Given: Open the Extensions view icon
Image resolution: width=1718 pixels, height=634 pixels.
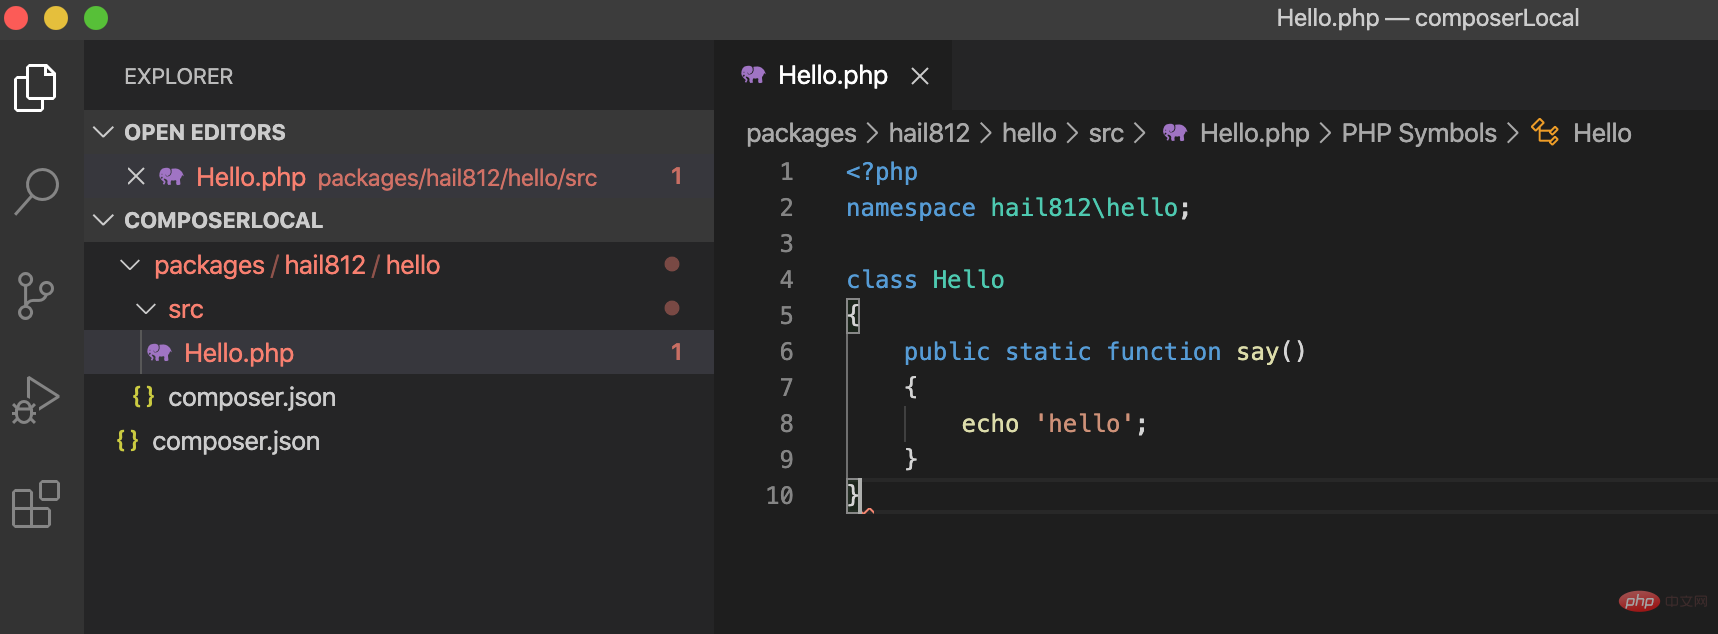Looking at the screenshot, I should 35,504.
